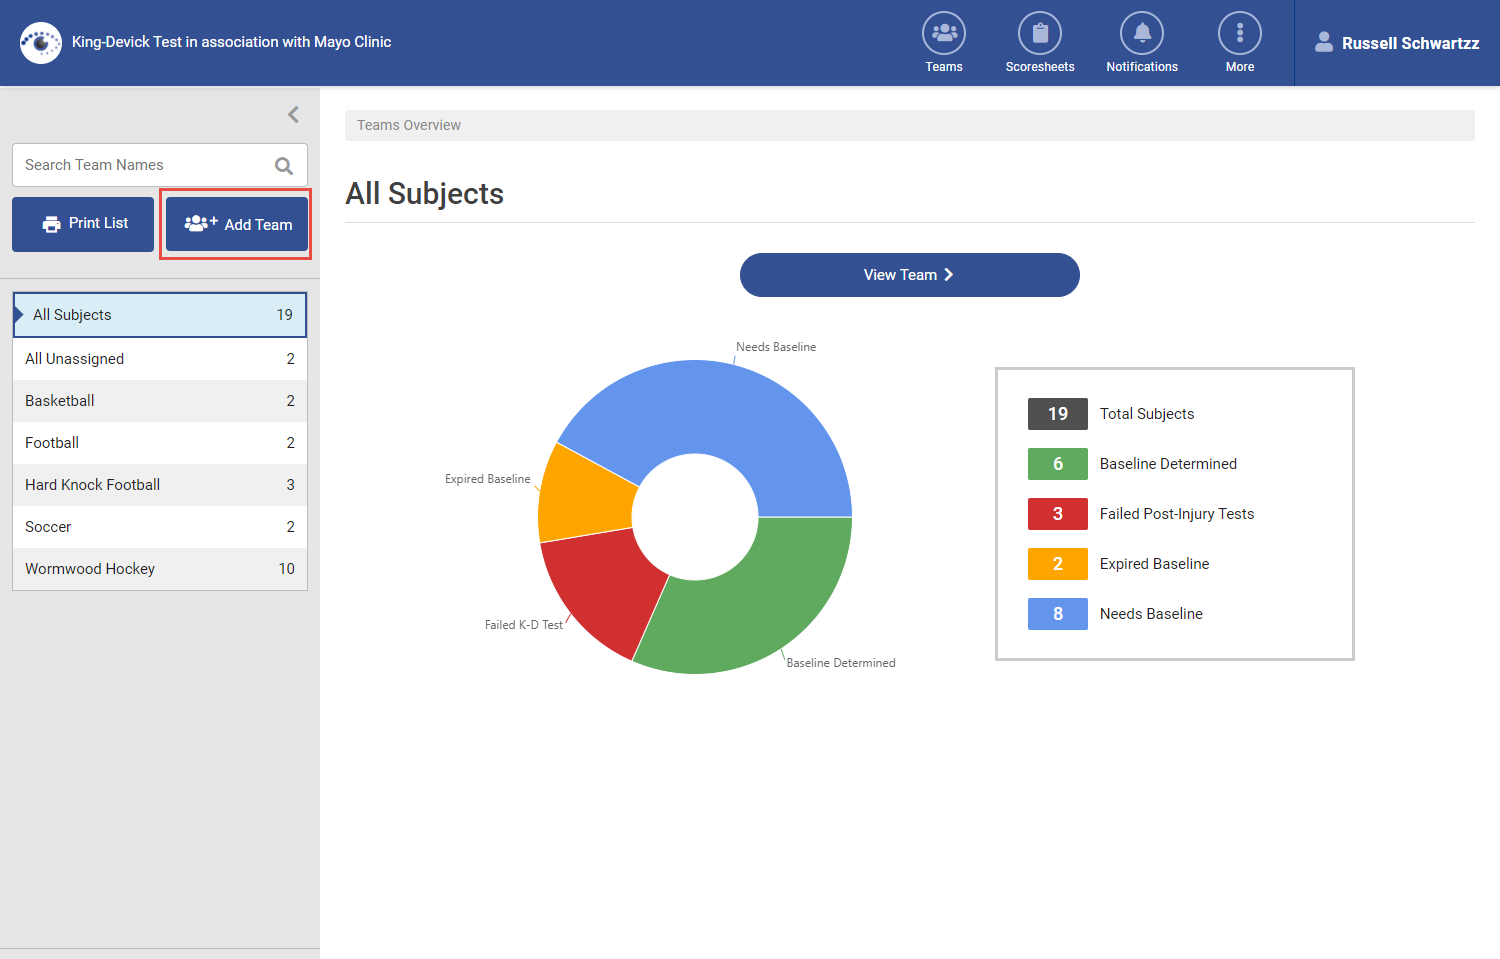The image size is (1500, 959).
Task: Click the Add Team button
Action: coord(236,223)
